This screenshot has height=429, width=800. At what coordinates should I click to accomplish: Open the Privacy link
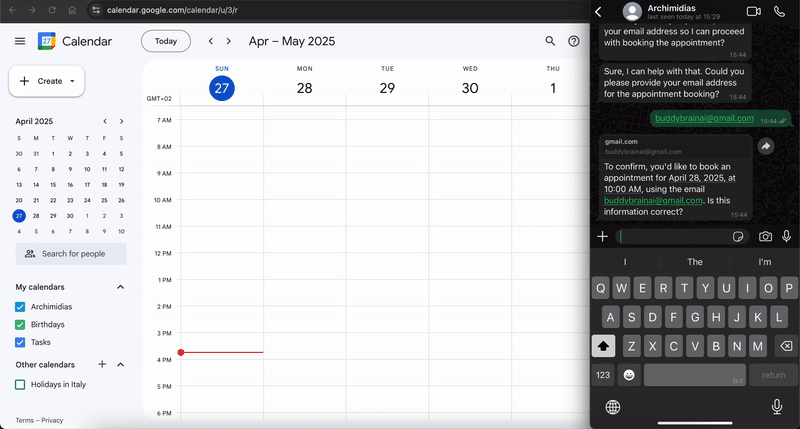(x=52, y=420)
